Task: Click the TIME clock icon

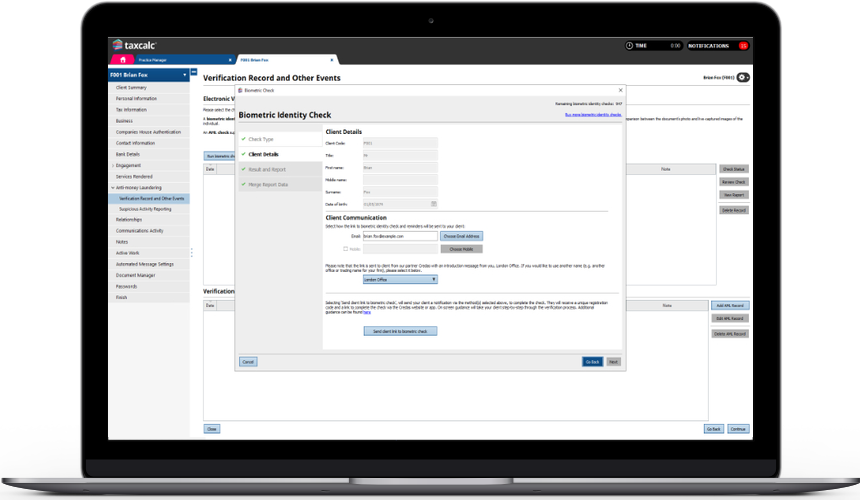Action: [x=629, y=45]
